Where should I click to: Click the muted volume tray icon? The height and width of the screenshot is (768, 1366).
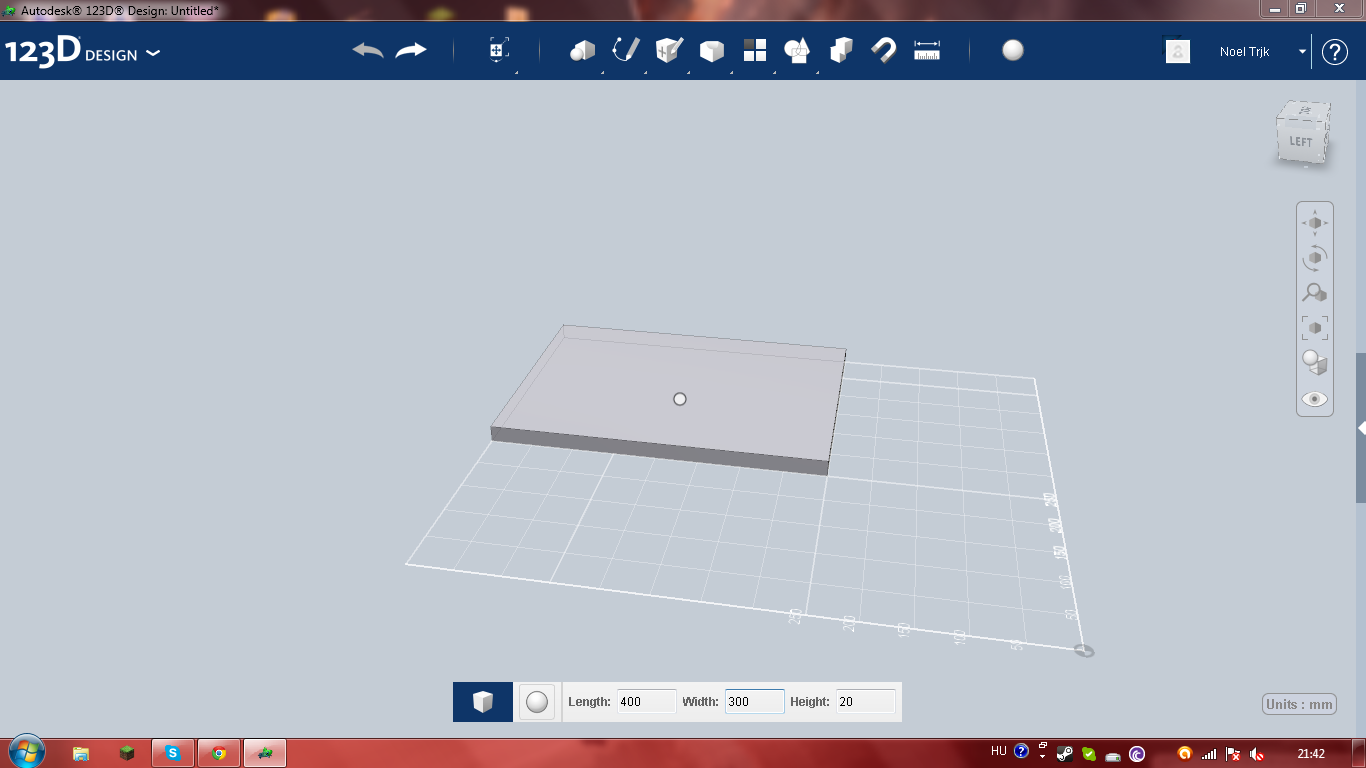(1257, 754)
